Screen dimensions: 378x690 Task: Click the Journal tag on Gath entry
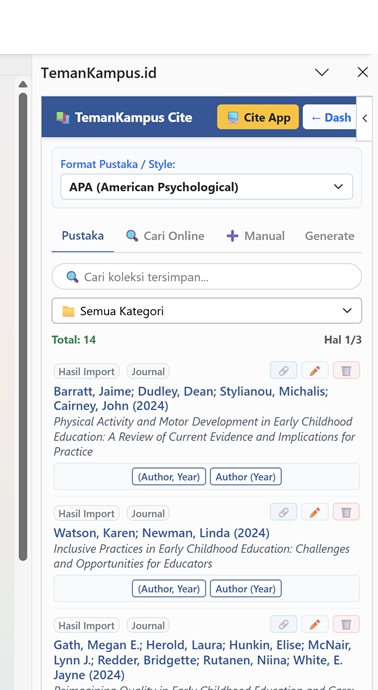tap(148, 625)
